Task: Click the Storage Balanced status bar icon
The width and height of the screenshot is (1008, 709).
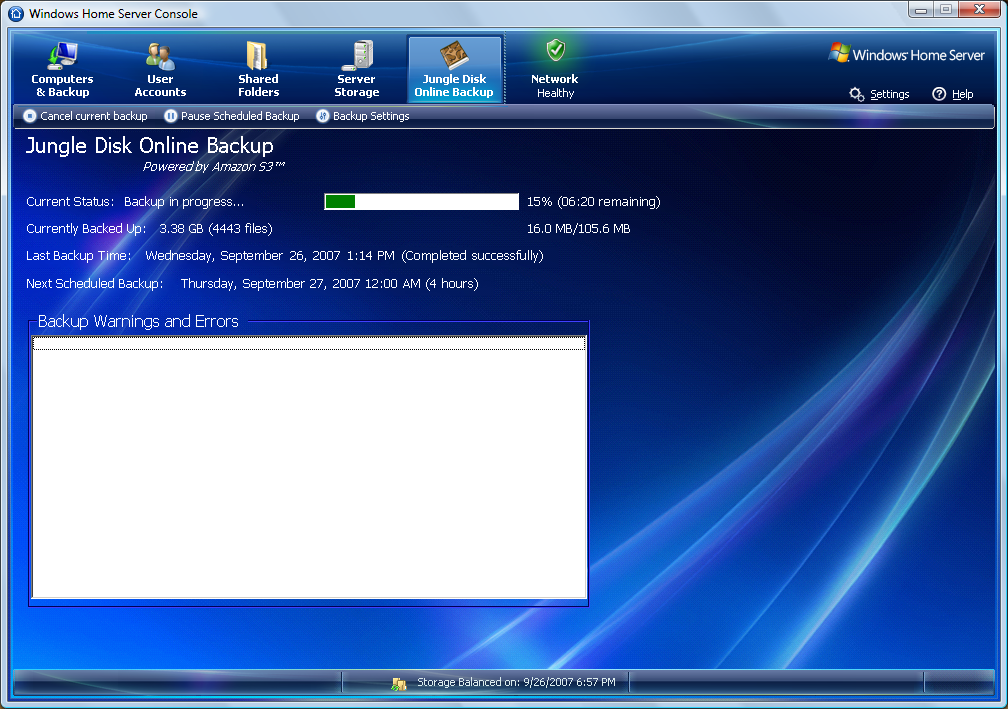Action: point(399,683)
